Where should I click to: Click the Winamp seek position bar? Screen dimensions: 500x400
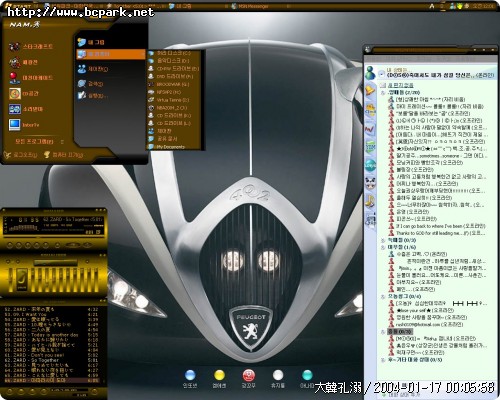click(x=54, y=237)
